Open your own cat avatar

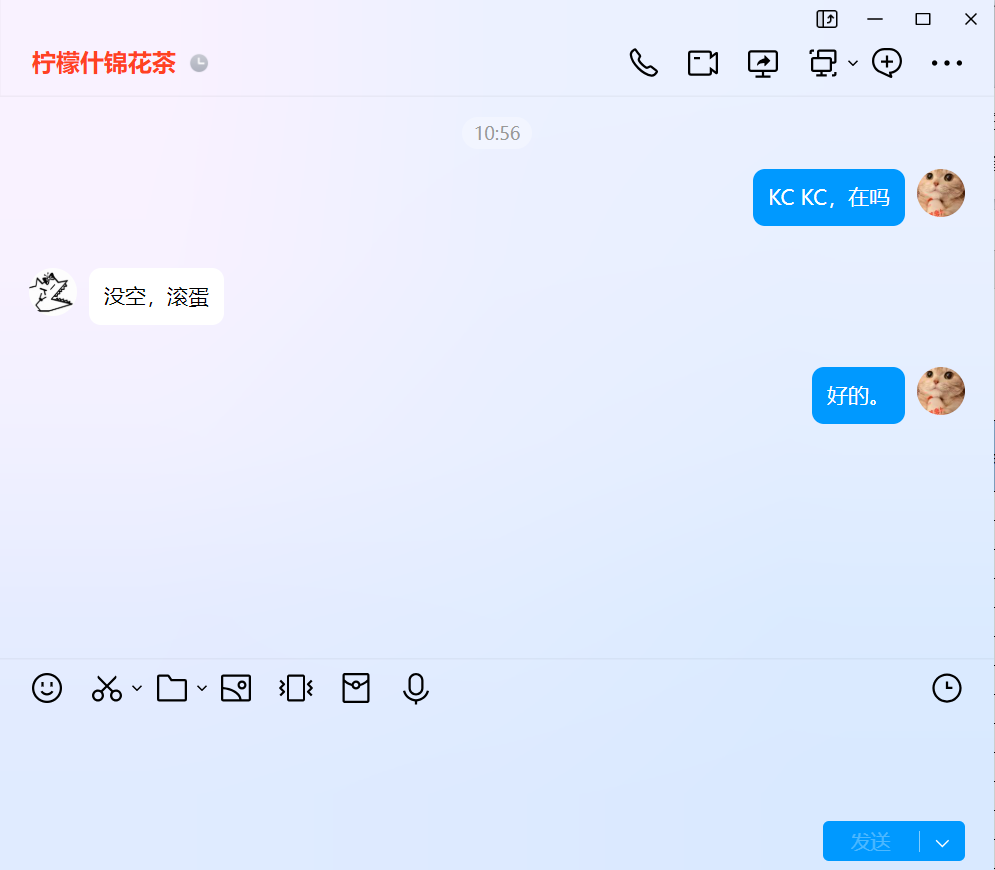coord(940,192)
